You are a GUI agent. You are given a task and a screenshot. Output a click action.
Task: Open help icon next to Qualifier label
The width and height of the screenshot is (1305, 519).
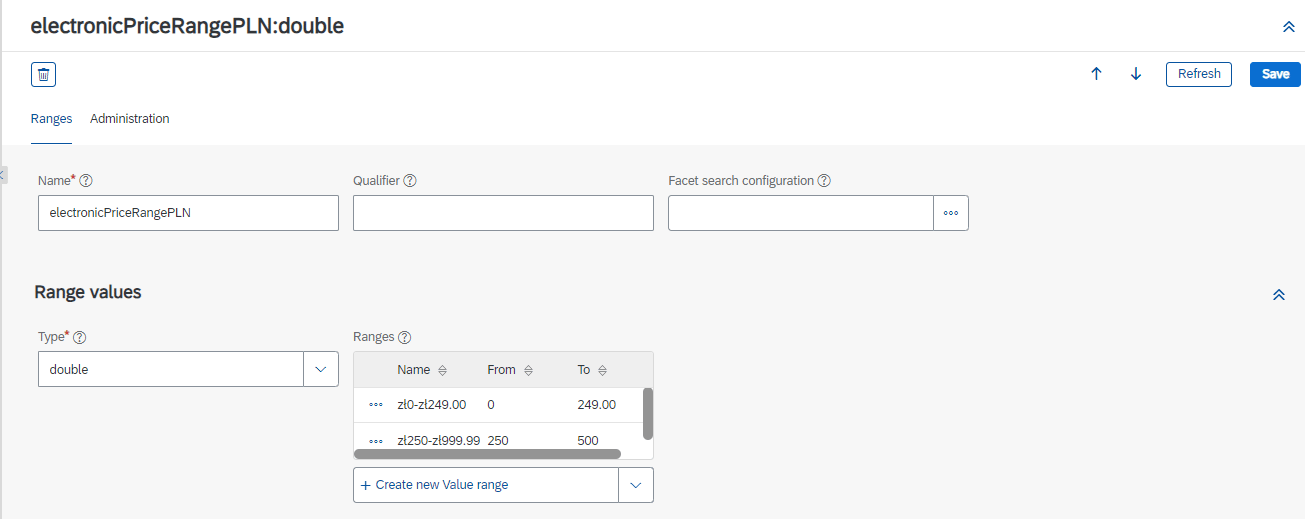pos(410,181)
